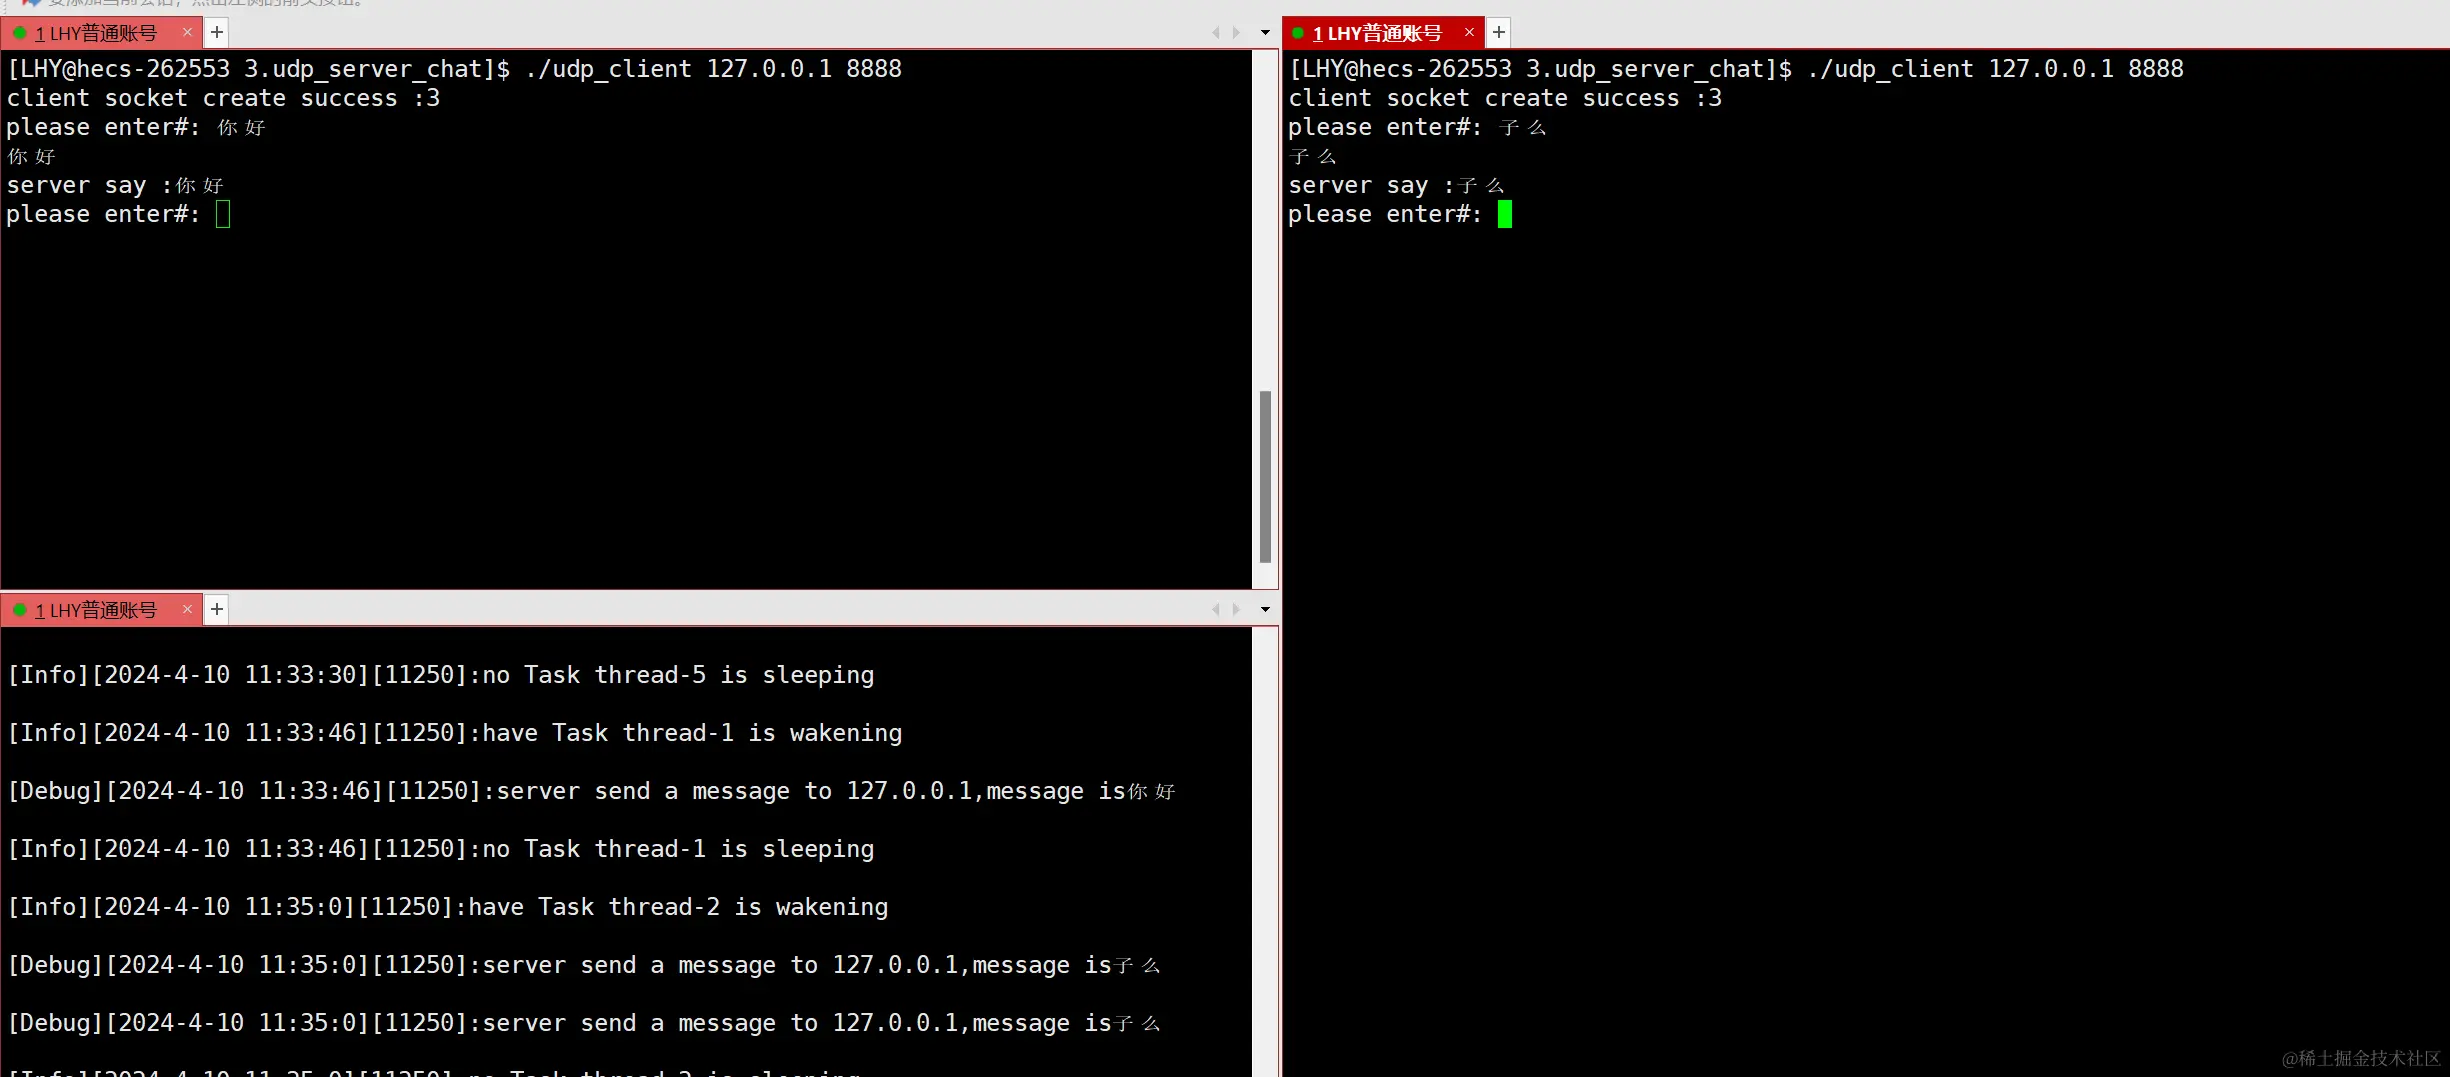The width and height of the screenshot is (2450, 1077).
Task: Click 'client socket create success :3' in right terminal
Action: pyautogui.click(x=1505, y=98)
